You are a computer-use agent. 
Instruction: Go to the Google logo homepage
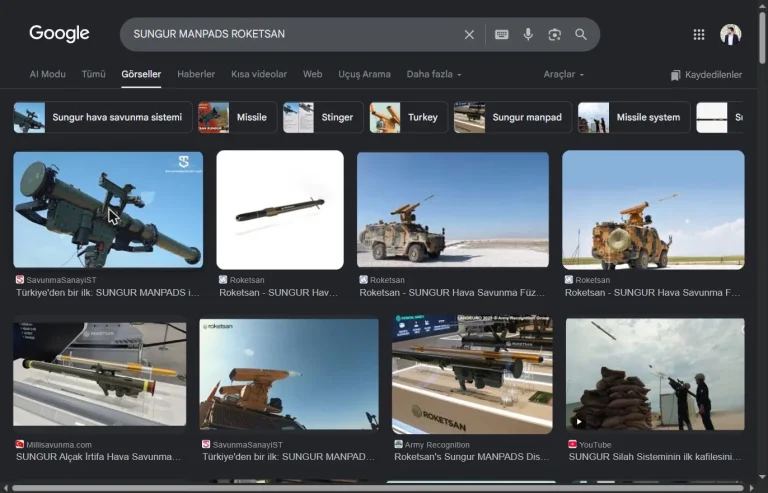(59, 33)
